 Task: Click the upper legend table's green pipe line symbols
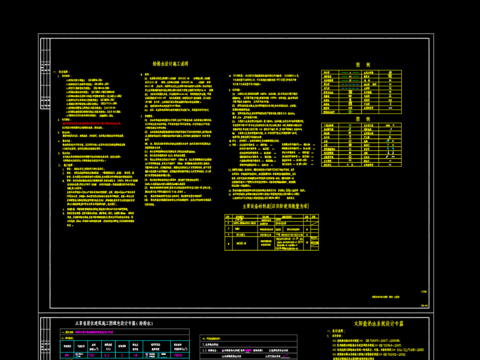350,76
